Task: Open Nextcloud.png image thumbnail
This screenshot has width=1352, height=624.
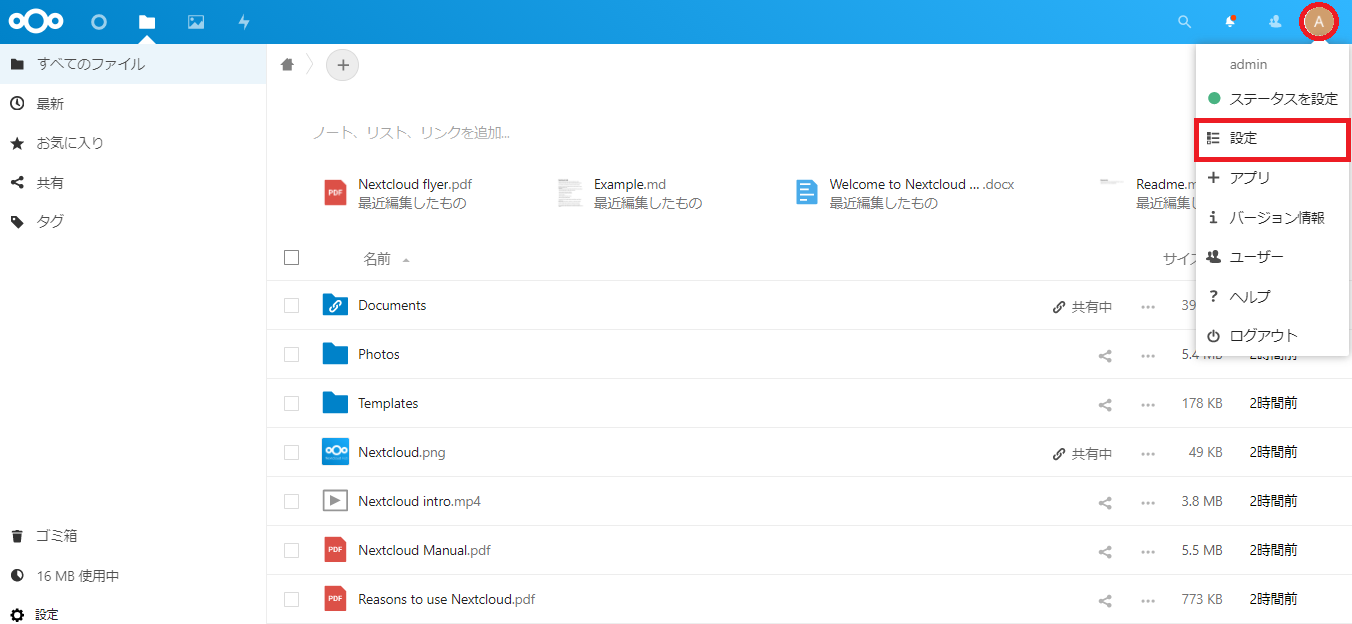Action: [335, 452]
